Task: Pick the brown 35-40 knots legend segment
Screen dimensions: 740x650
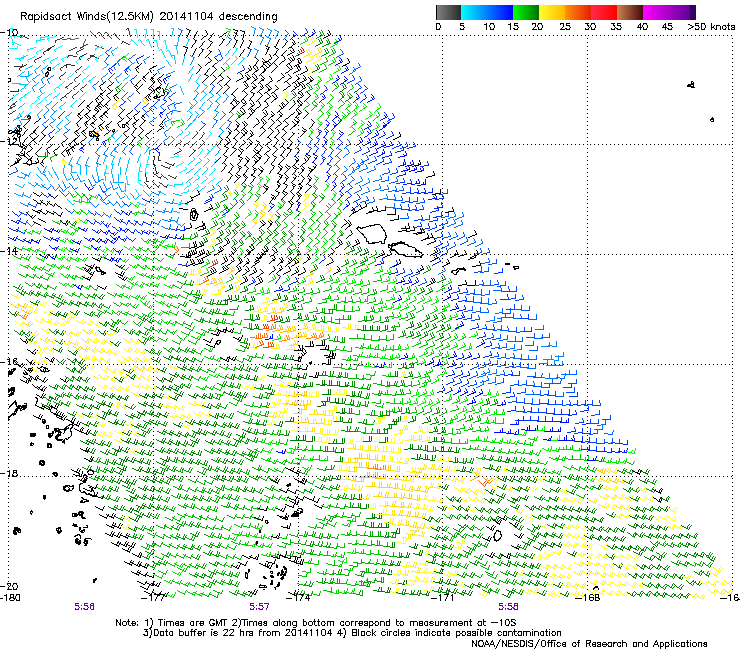Action: 630,12
